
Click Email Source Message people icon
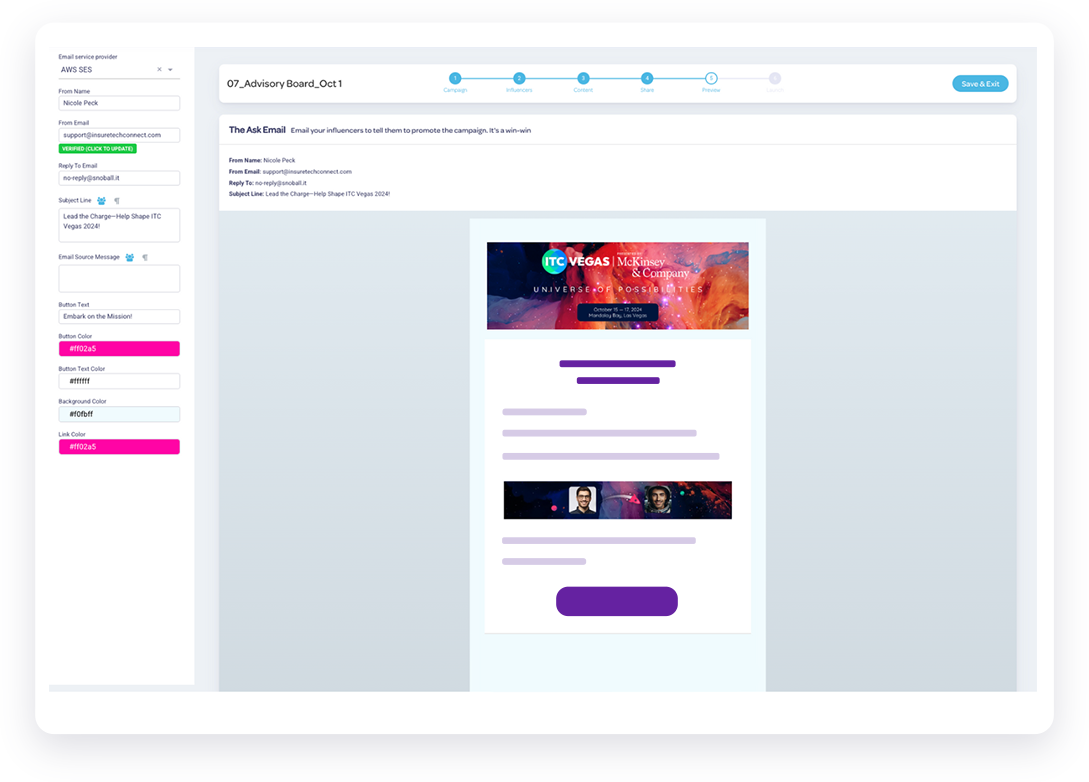(130, 258)
